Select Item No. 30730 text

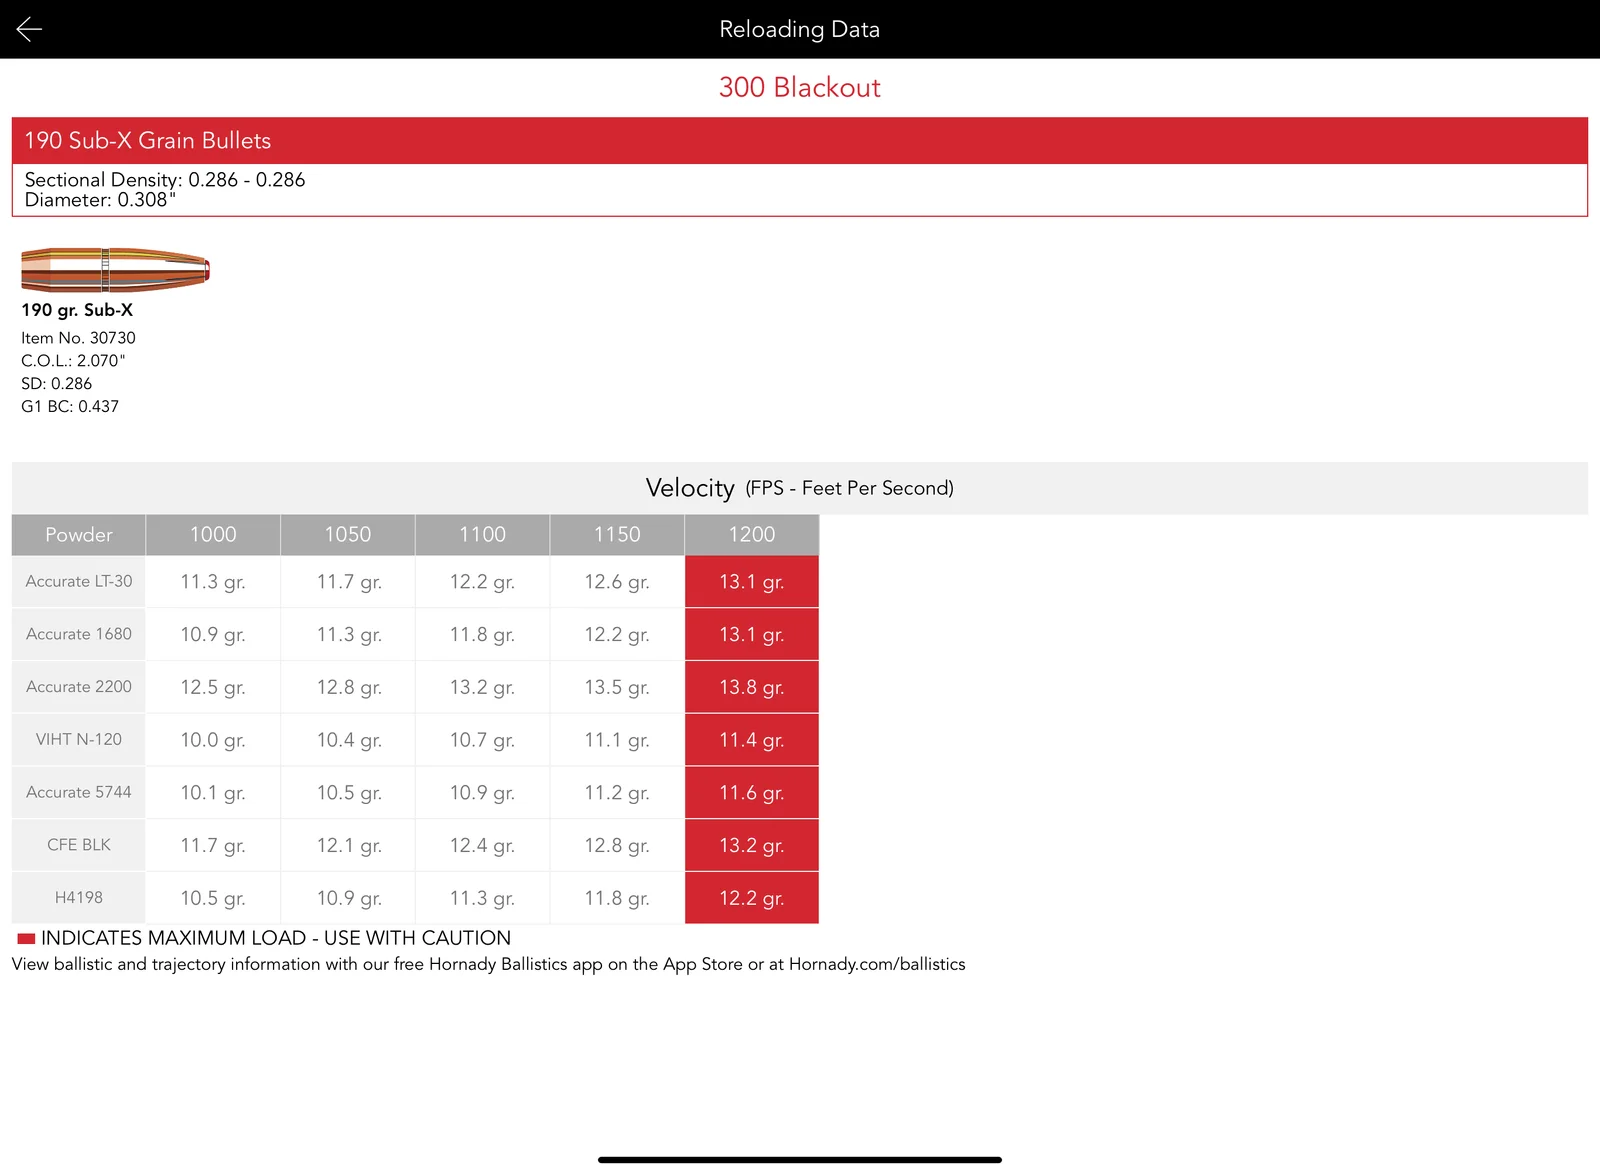pyautogui.click(x=78, y=338)
